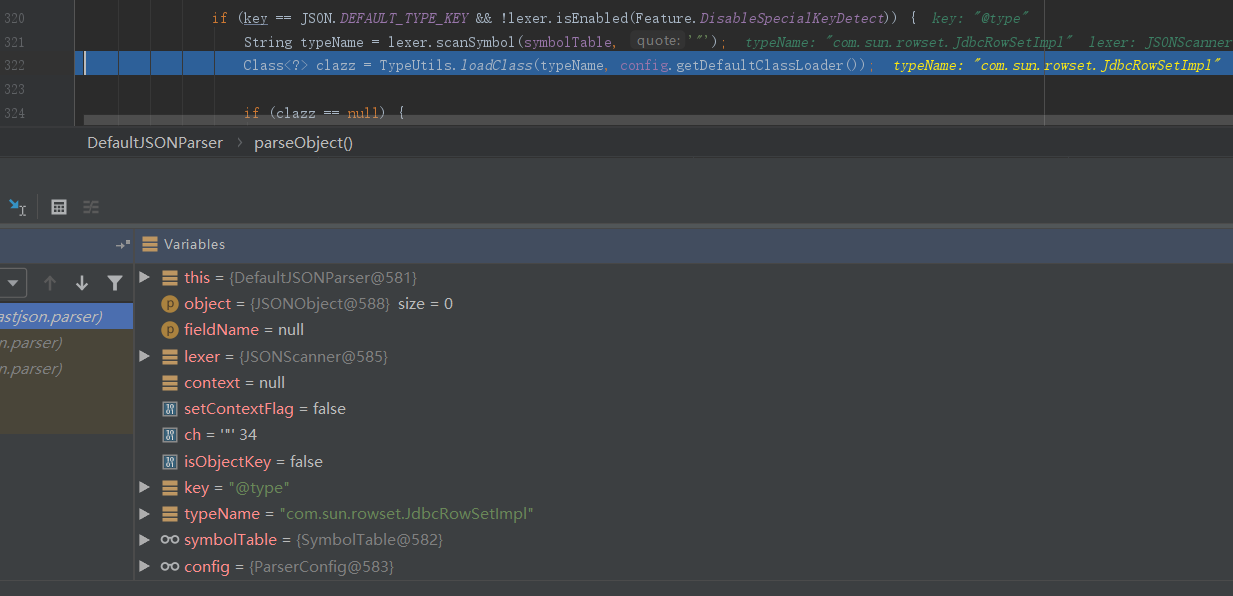1233x596 pixels.
Task: Click the Trace Current Stream Chain icon
Action: click(91, 207)
